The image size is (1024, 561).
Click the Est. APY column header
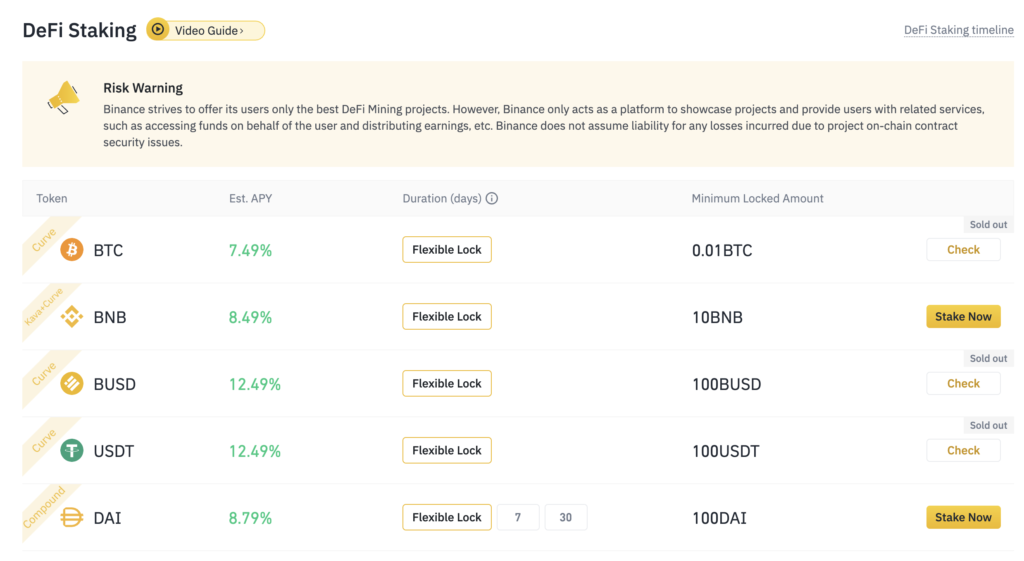tap(250, 199)
